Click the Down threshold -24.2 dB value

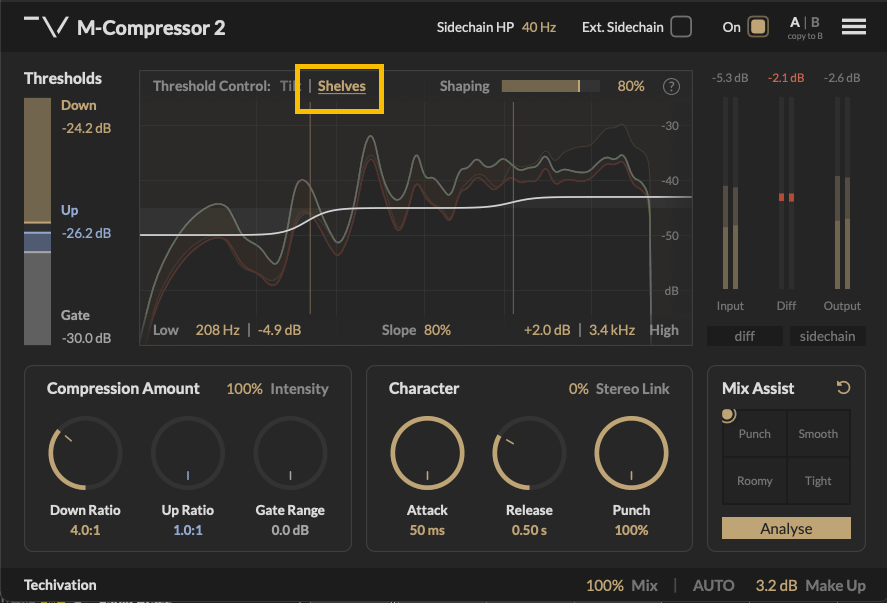[86, 128]
